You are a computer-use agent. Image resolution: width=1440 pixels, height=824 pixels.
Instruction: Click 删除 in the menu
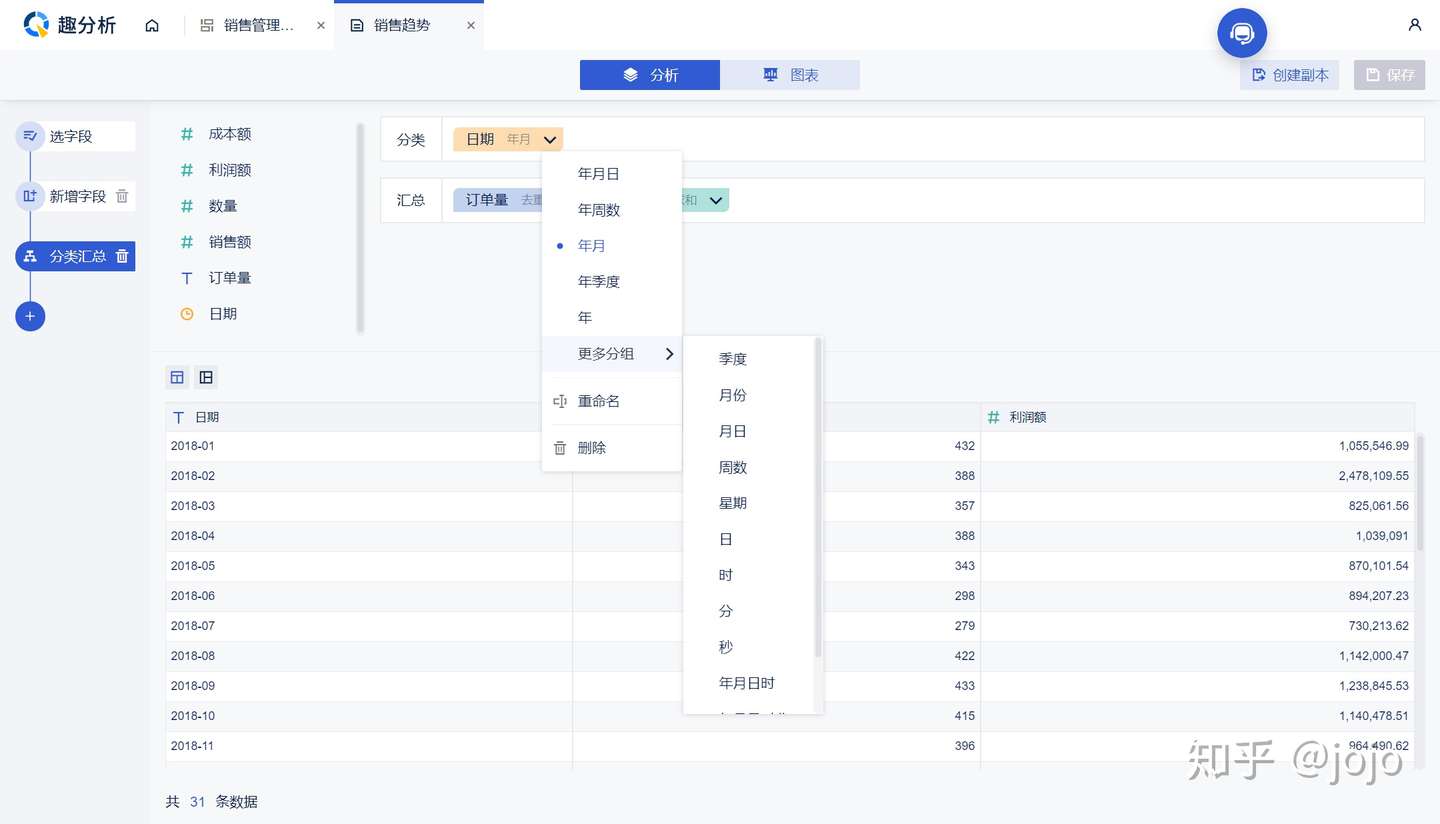coord(612,448)
